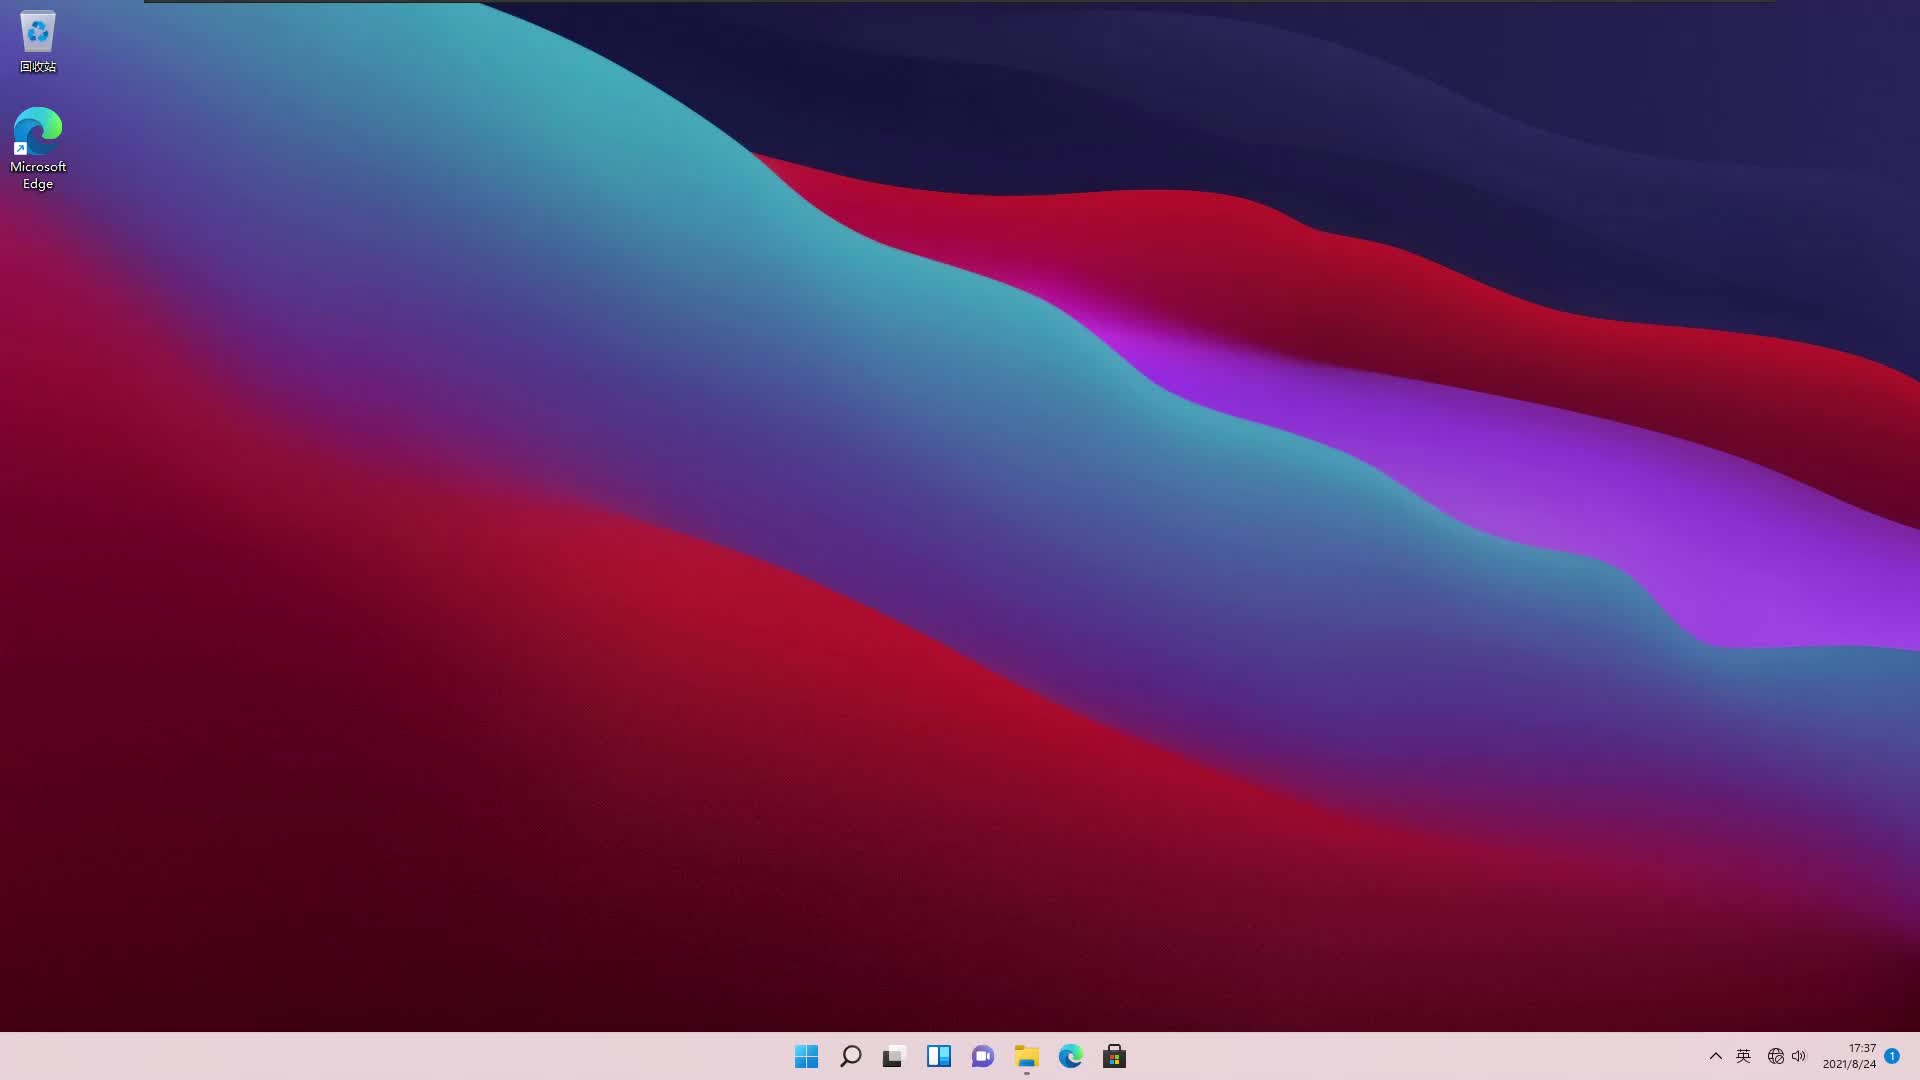
Task: Click the thin dark bar at screen top
Action: [960, 1]
